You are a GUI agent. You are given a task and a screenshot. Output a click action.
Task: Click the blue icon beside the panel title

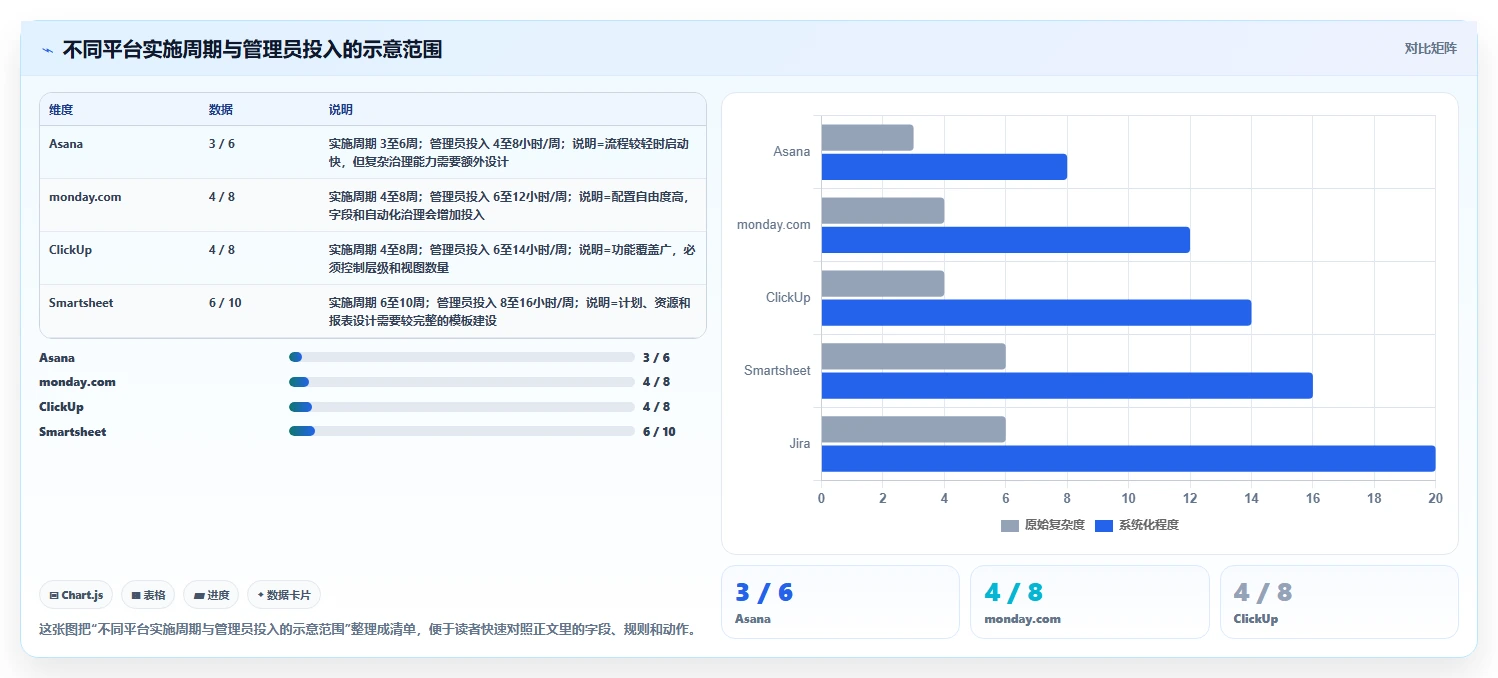coord(47,49)
